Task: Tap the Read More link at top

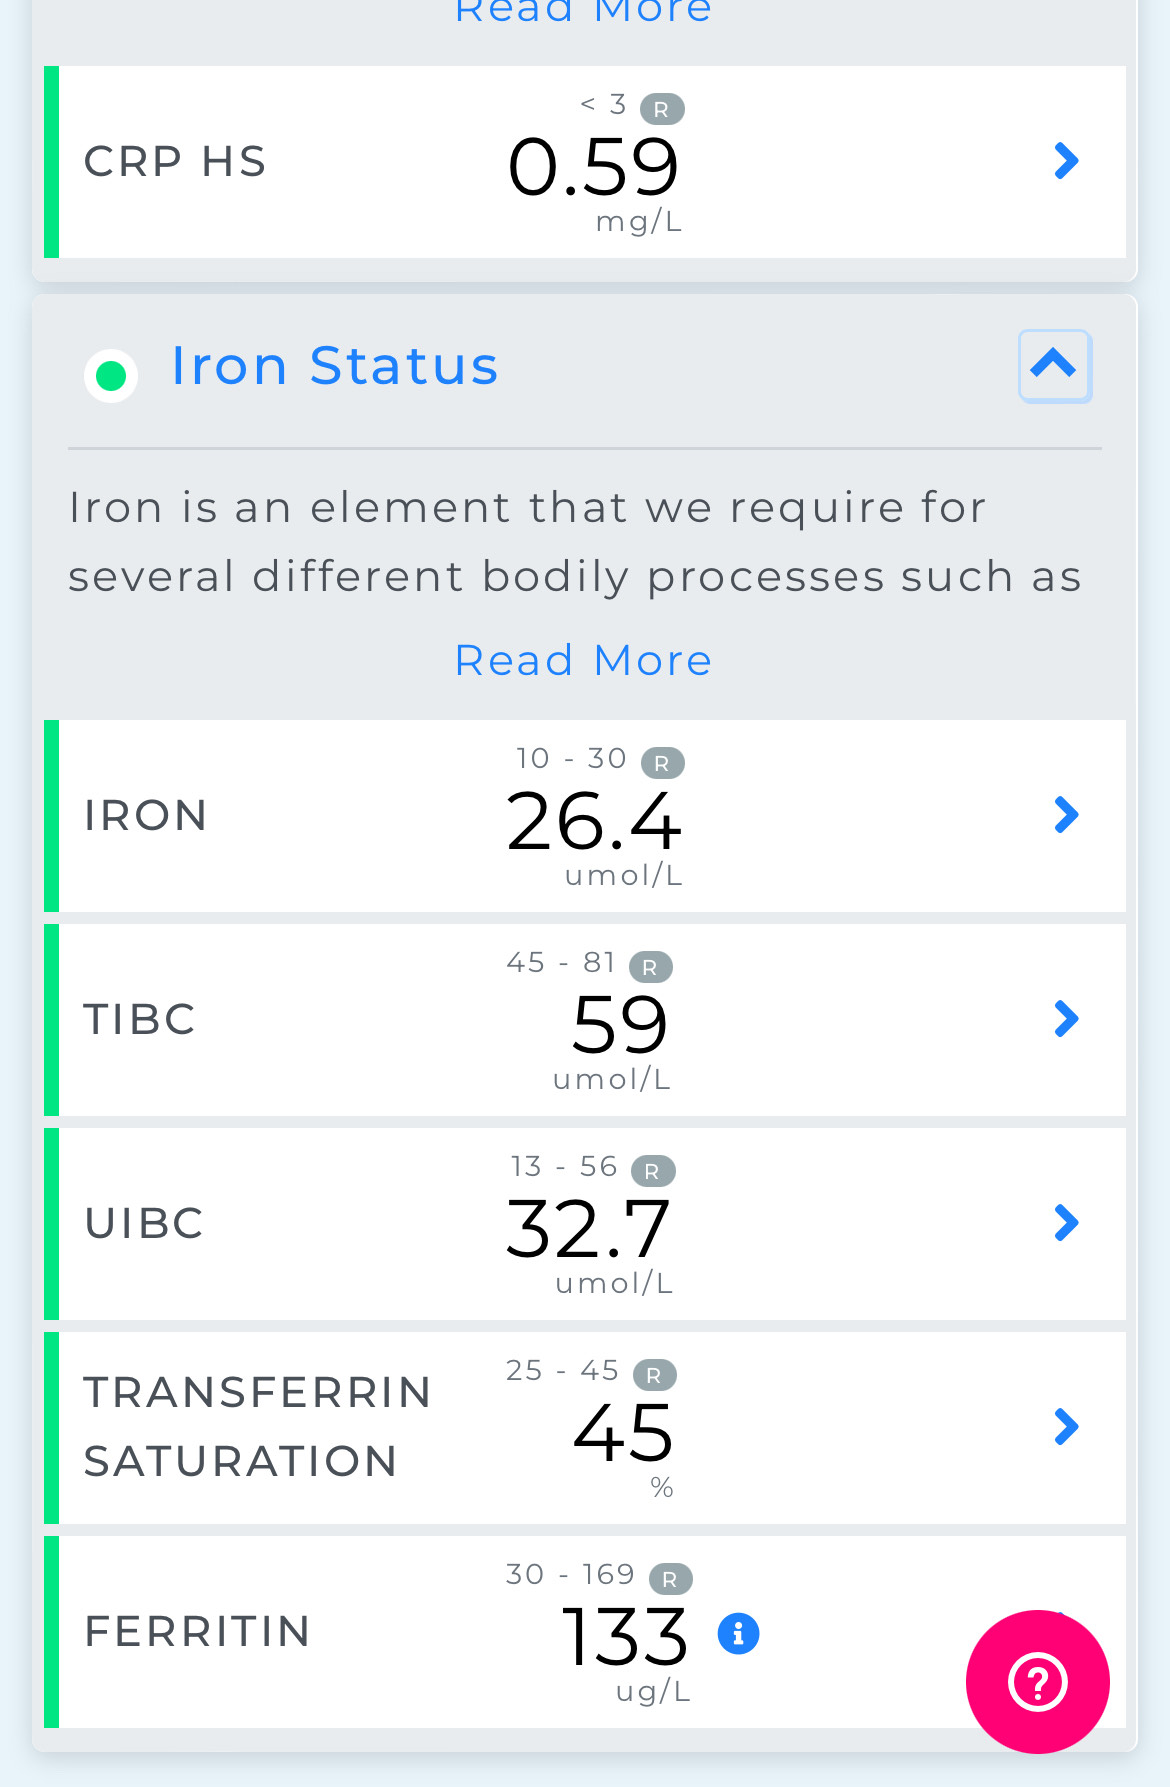Action: (583, 12)
